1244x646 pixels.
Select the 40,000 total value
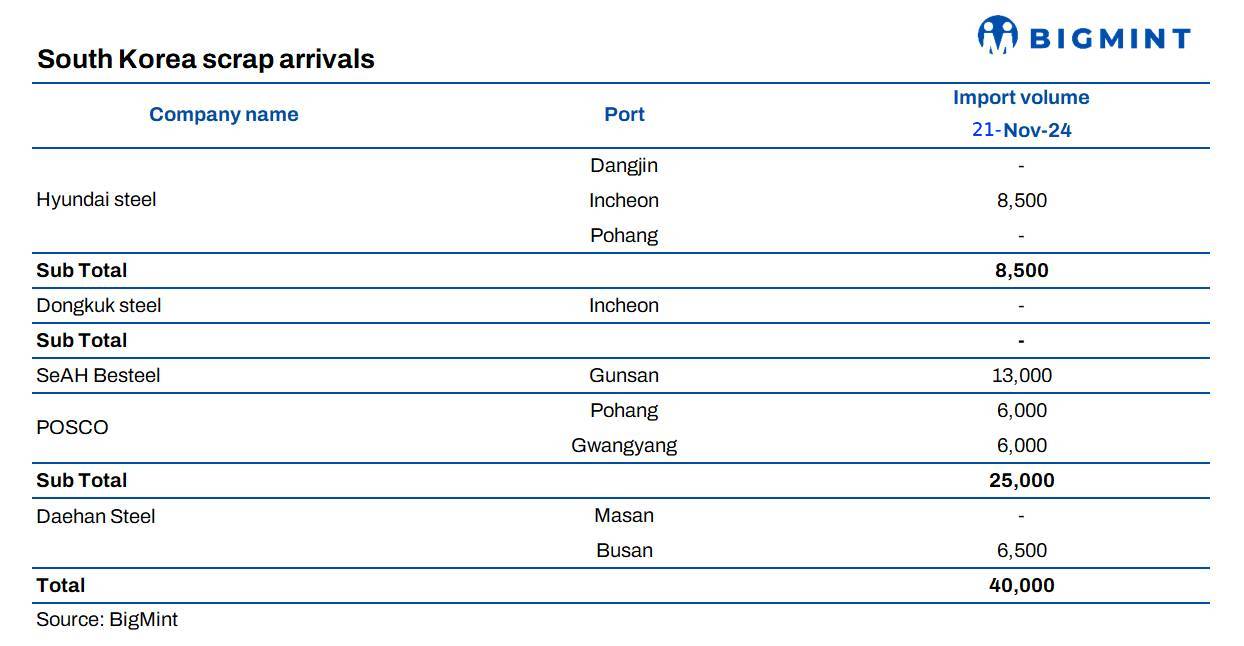(x=1021, y=586)
